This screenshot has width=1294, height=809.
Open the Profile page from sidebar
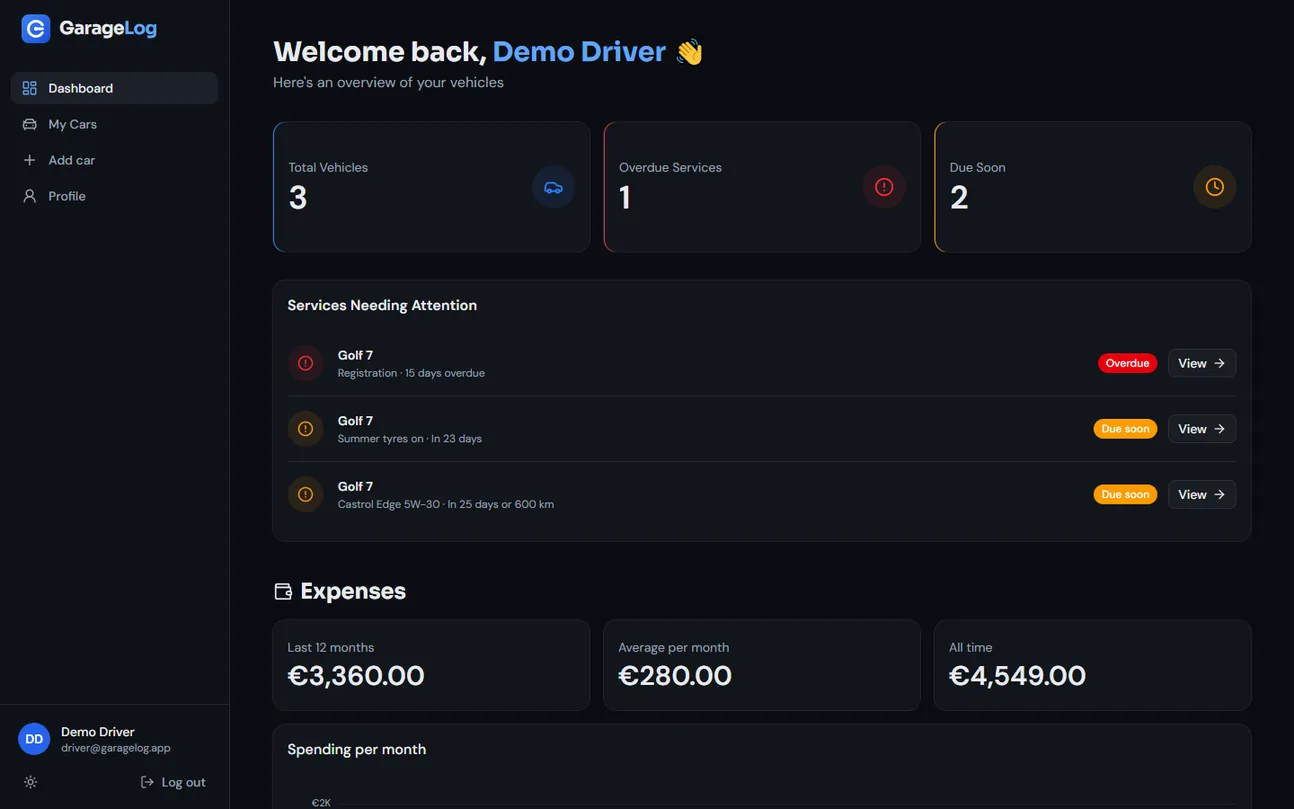pyautogui.click(x=115, y=196)
